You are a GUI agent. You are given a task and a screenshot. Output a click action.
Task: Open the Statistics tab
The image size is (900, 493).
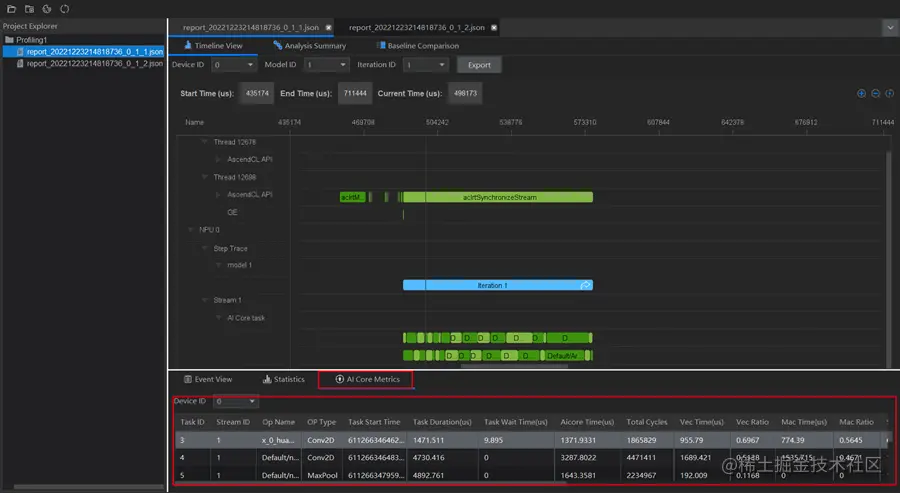pos(284,379)
